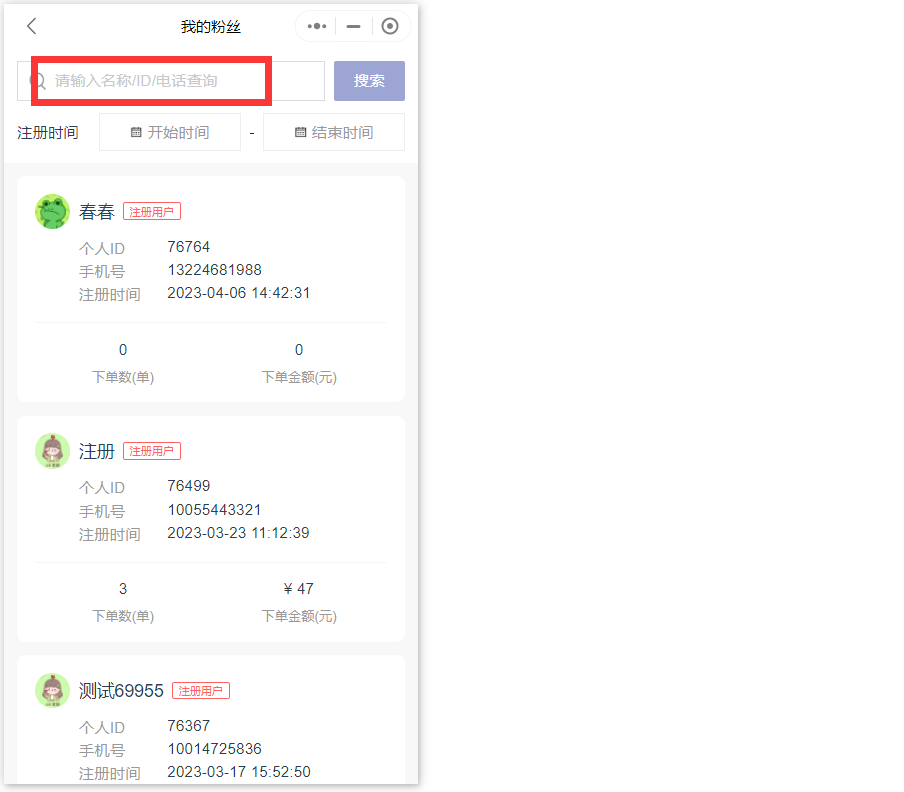The image size is (904, 792).
Task: Click 春春's frog avatar
Action: tap(52, 212)
